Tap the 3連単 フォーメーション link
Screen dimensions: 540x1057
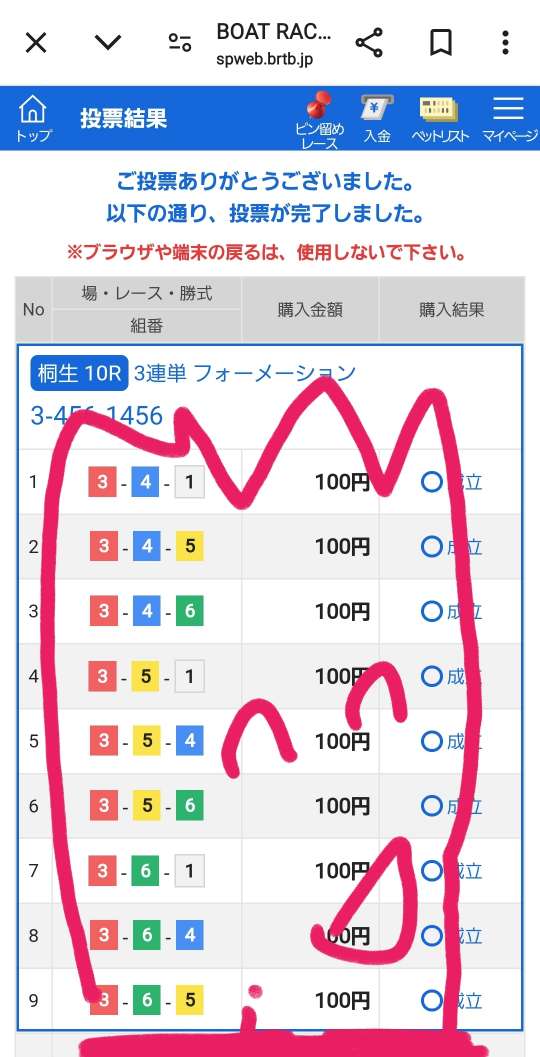coord(244,373)
